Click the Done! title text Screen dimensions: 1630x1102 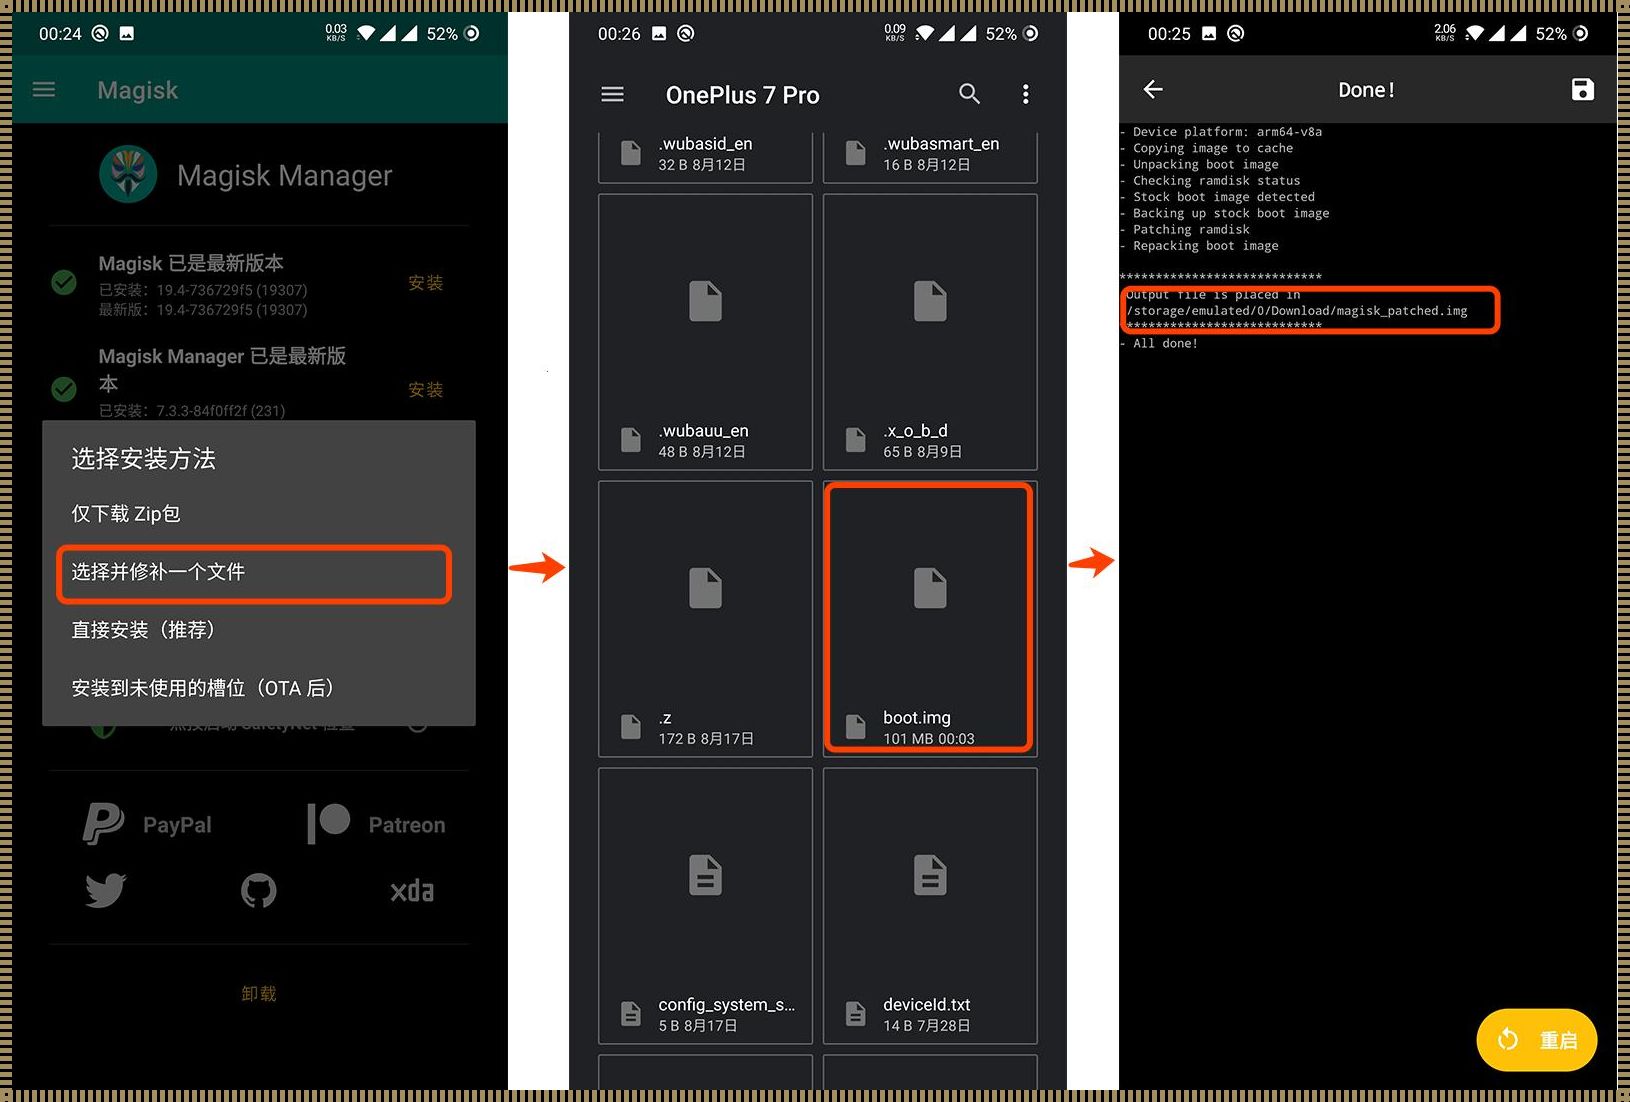point(1365,90)
